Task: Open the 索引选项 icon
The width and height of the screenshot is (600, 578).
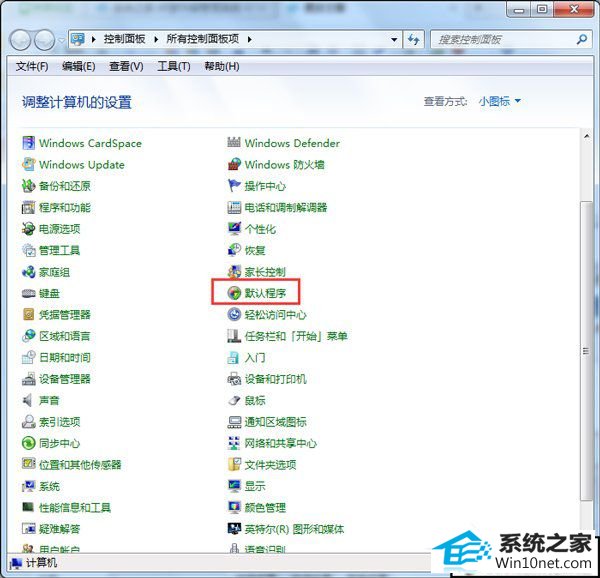Action: click(29, 422)
